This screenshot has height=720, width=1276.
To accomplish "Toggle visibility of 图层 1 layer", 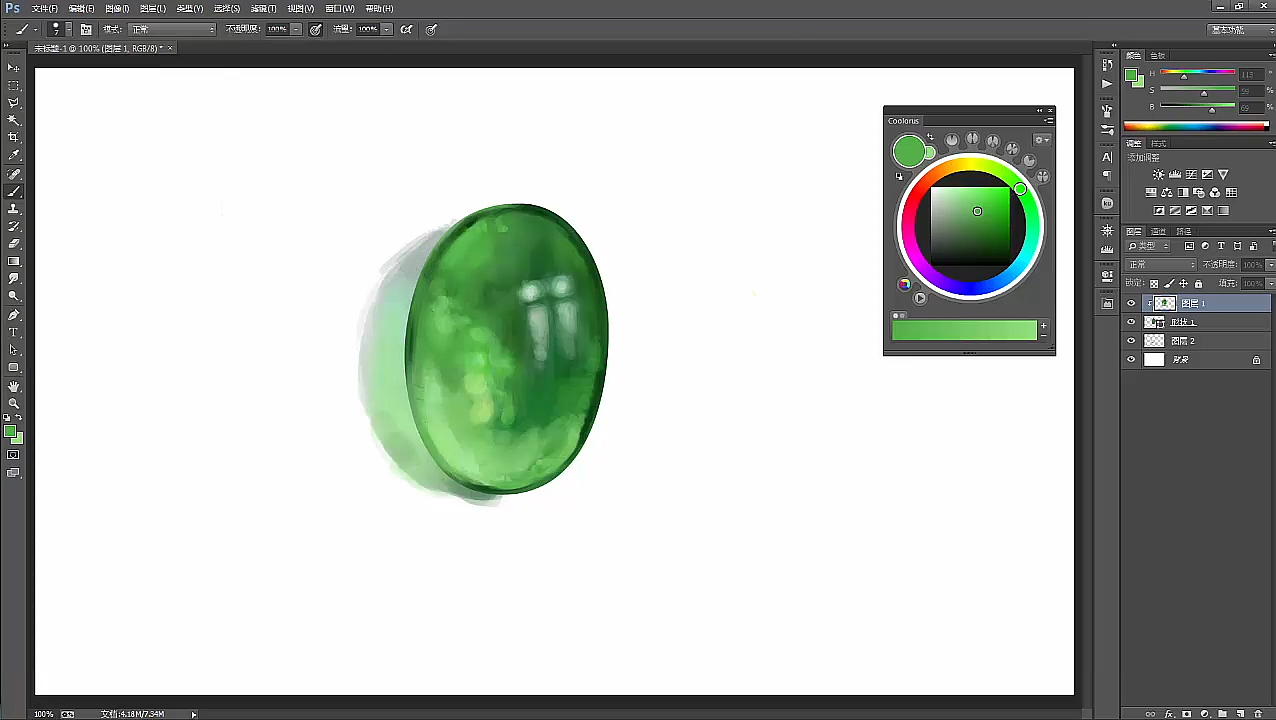I will [1131, 303].
